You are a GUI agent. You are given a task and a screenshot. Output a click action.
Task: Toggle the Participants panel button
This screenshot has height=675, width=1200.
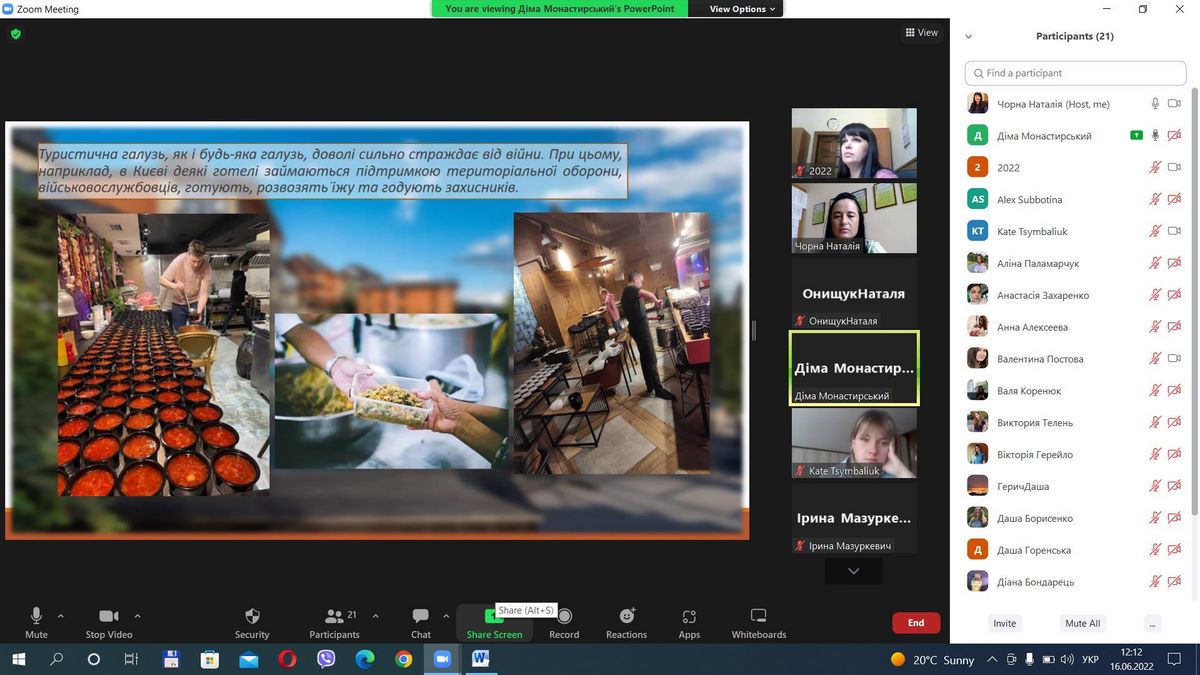(x=333, y=617)
